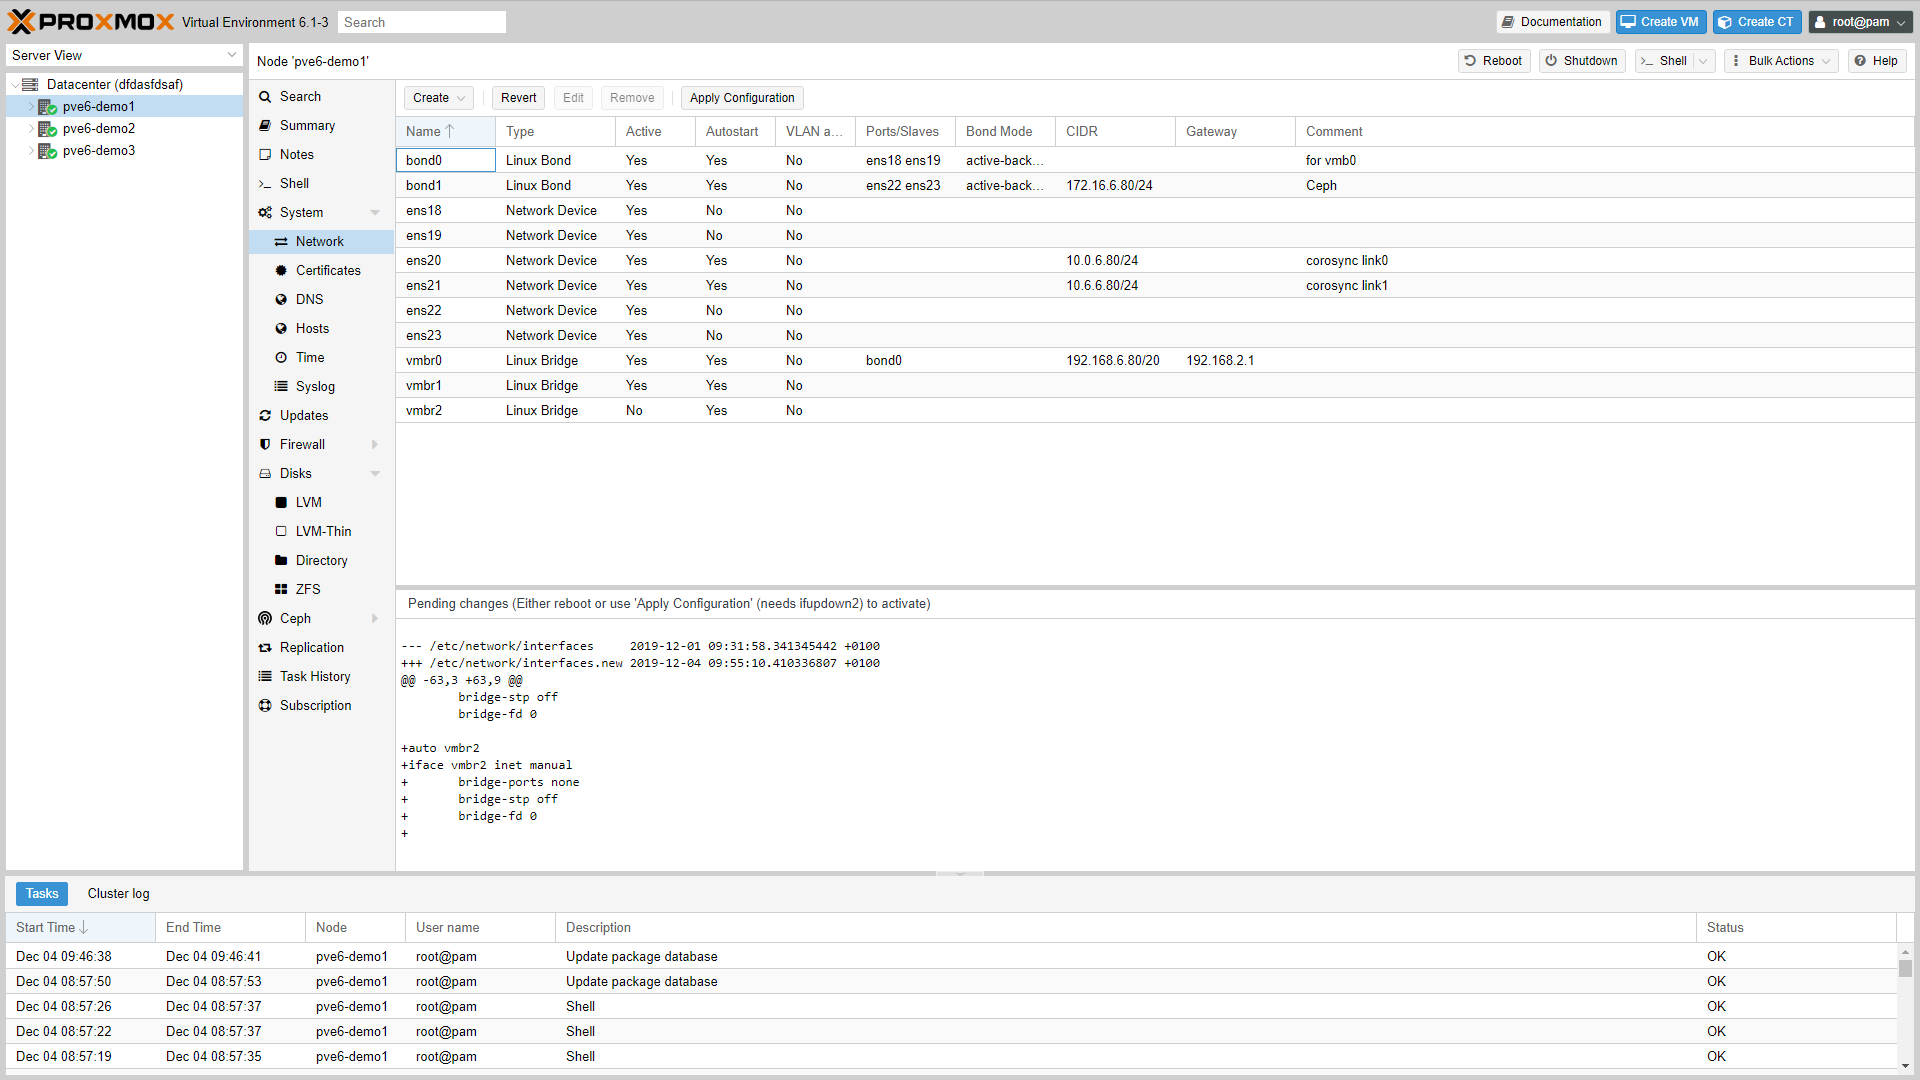Click the Certificates badge icon
The image size is (1920, 1080).
pyautogui.click(x=281, y=271)
